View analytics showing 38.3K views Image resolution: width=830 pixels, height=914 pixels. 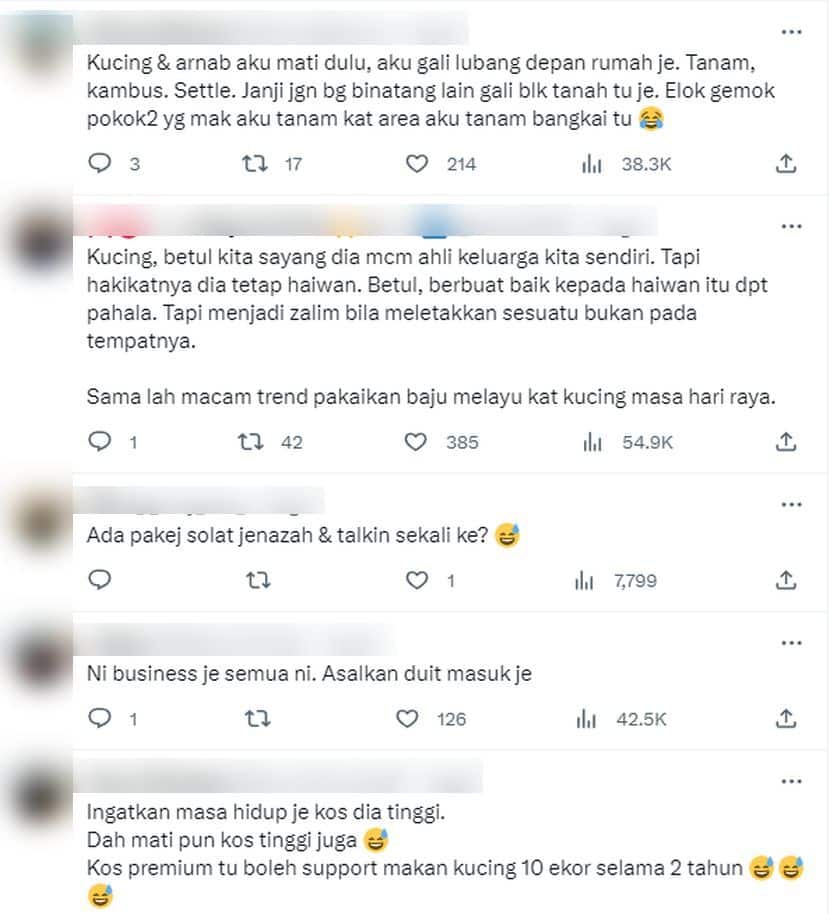tap(592, 164)
